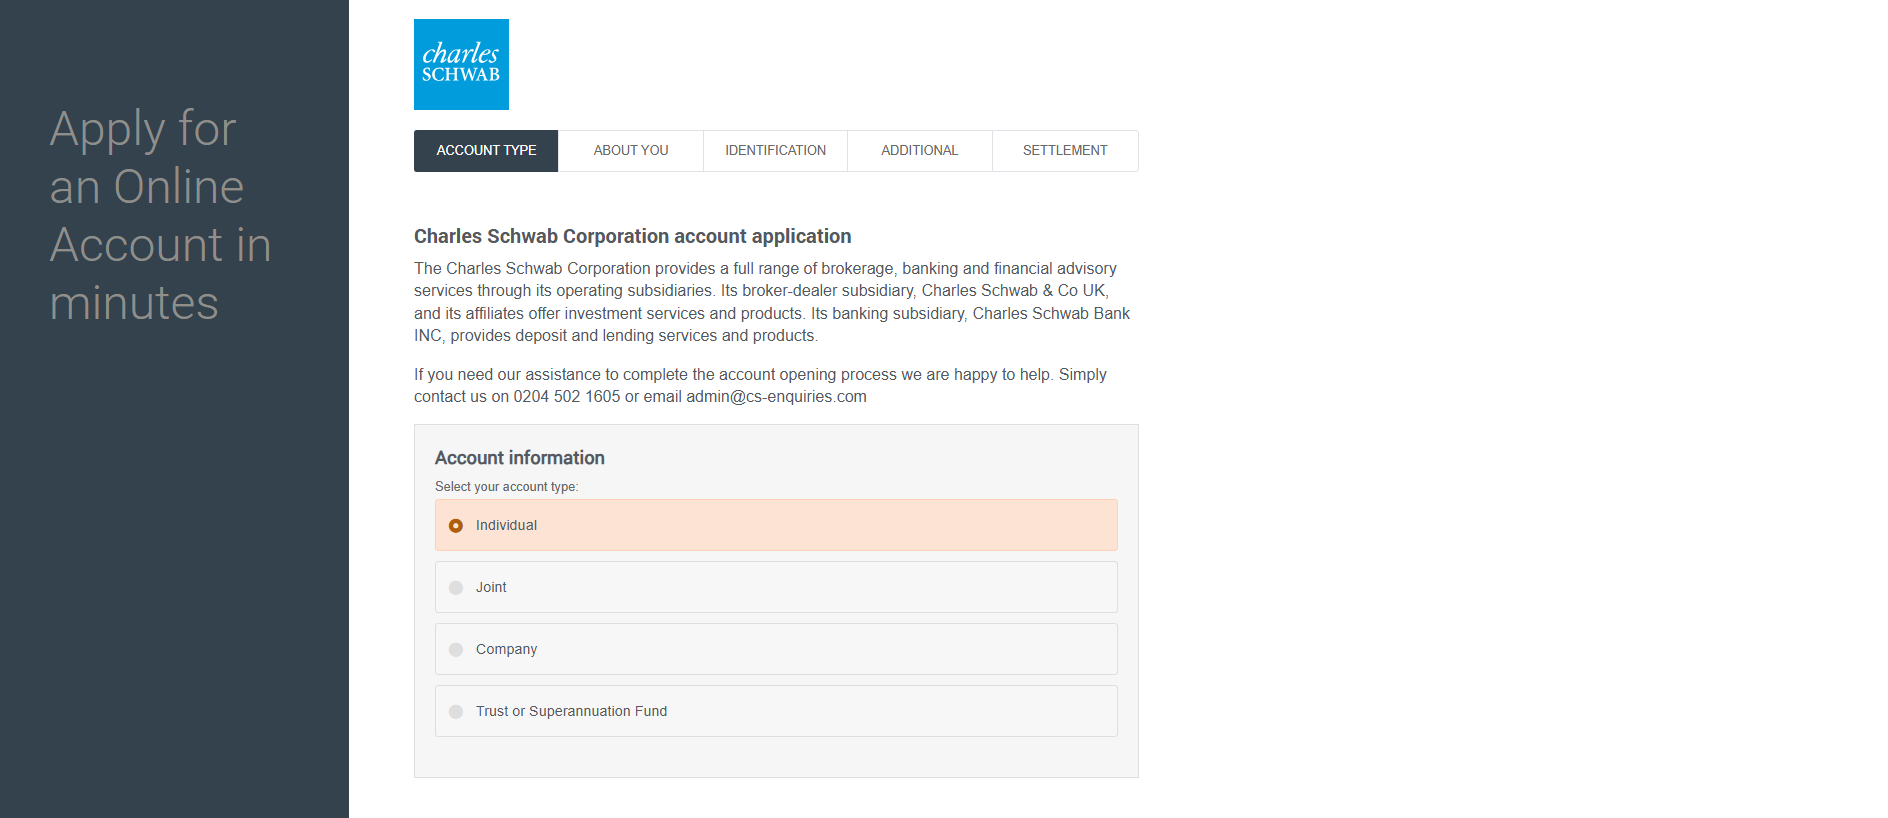Click the Charles Schwab logo

pos(461,64)
